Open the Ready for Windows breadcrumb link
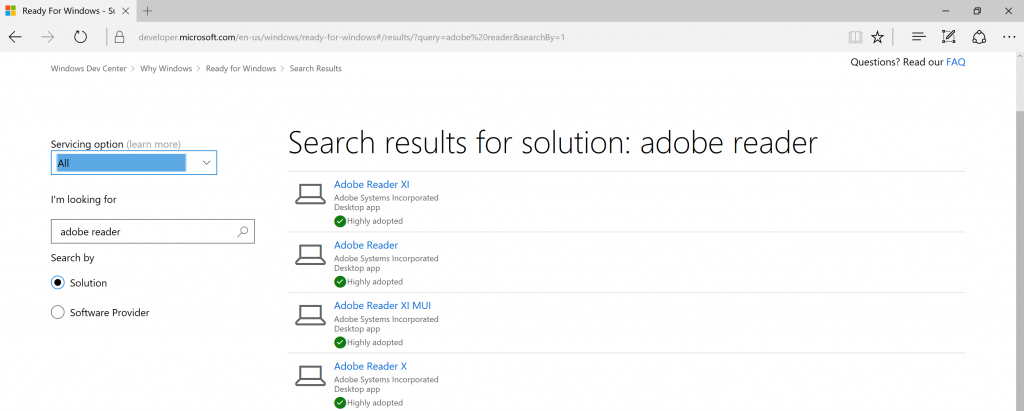 point(241,69)
